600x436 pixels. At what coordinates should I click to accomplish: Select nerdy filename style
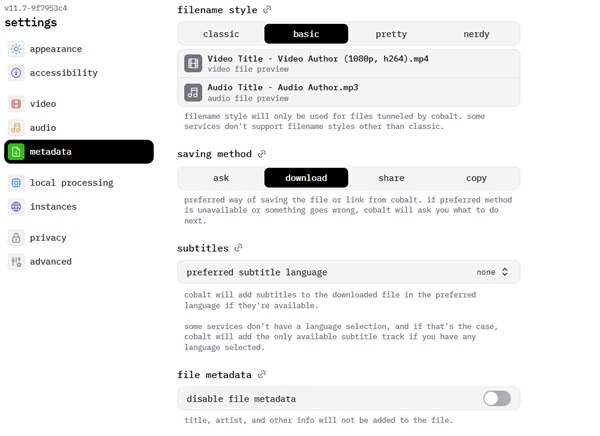point(476,34)
